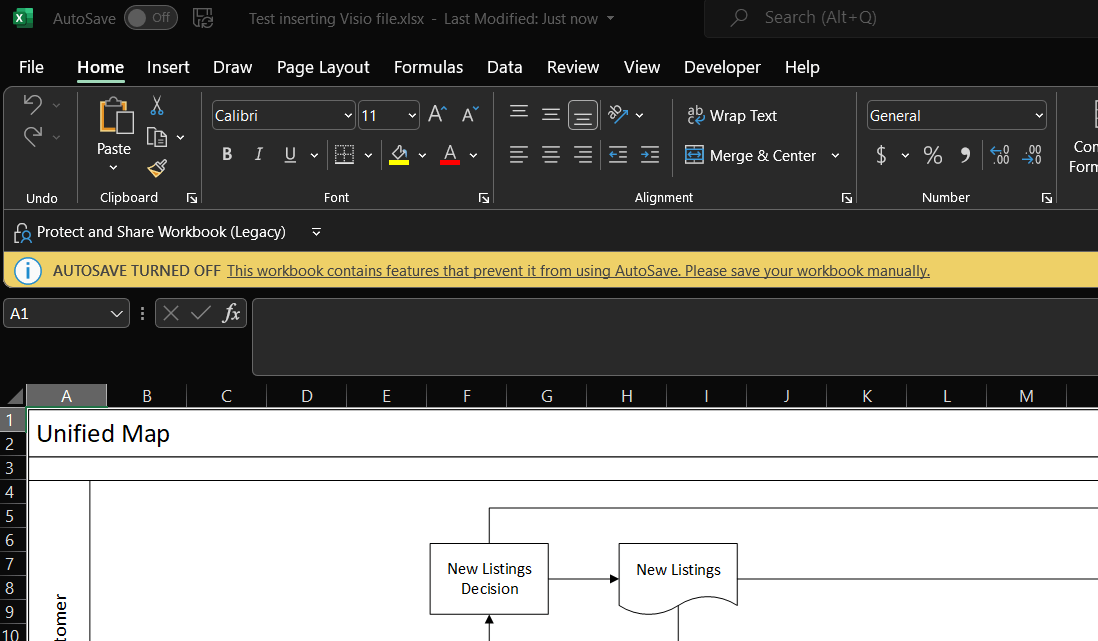
Task: Turn on the AutoSave switch
Action: [151, 18]
